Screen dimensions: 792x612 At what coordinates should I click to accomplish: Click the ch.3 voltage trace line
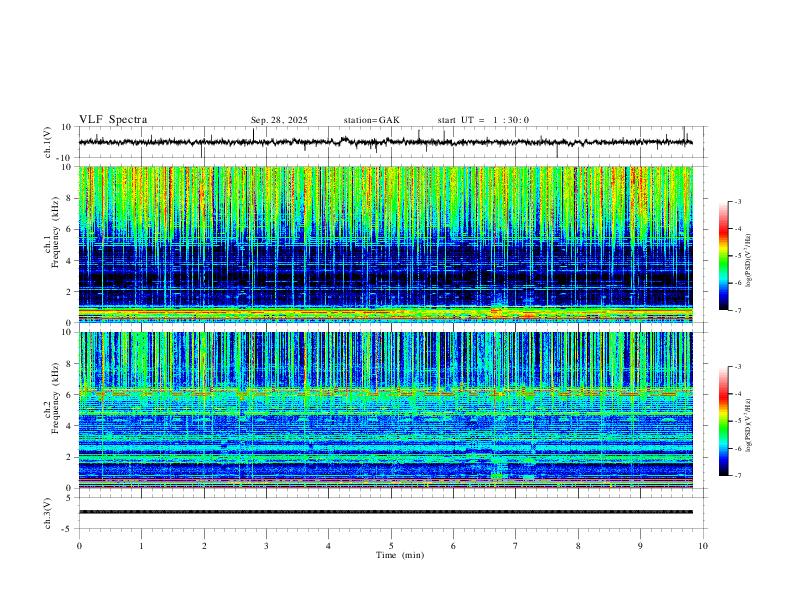[385, 512]
